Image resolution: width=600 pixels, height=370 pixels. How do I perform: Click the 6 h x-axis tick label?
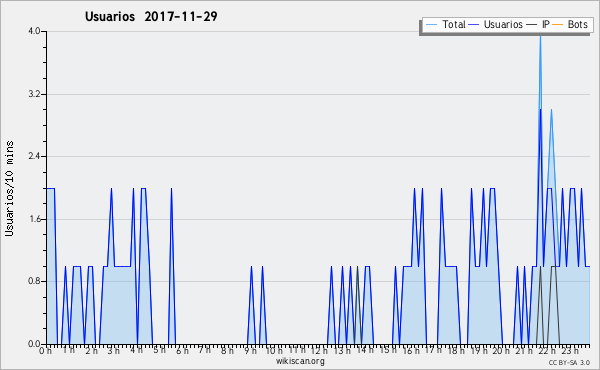182,350
